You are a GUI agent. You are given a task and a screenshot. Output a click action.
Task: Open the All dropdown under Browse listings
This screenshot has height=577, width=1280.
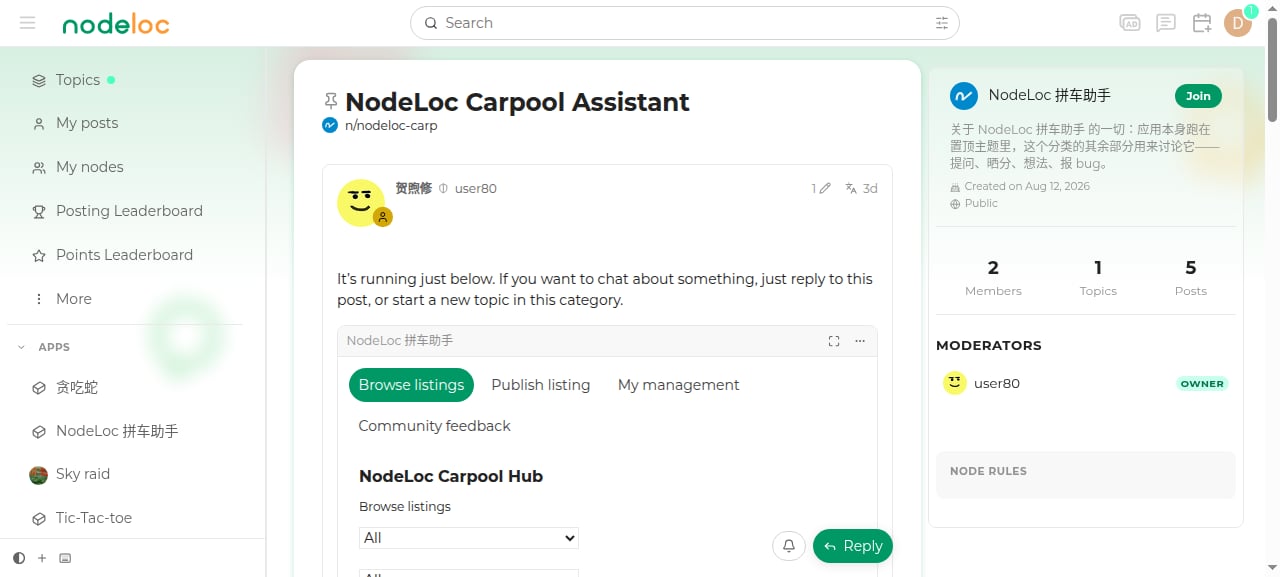tap(469, 538)
